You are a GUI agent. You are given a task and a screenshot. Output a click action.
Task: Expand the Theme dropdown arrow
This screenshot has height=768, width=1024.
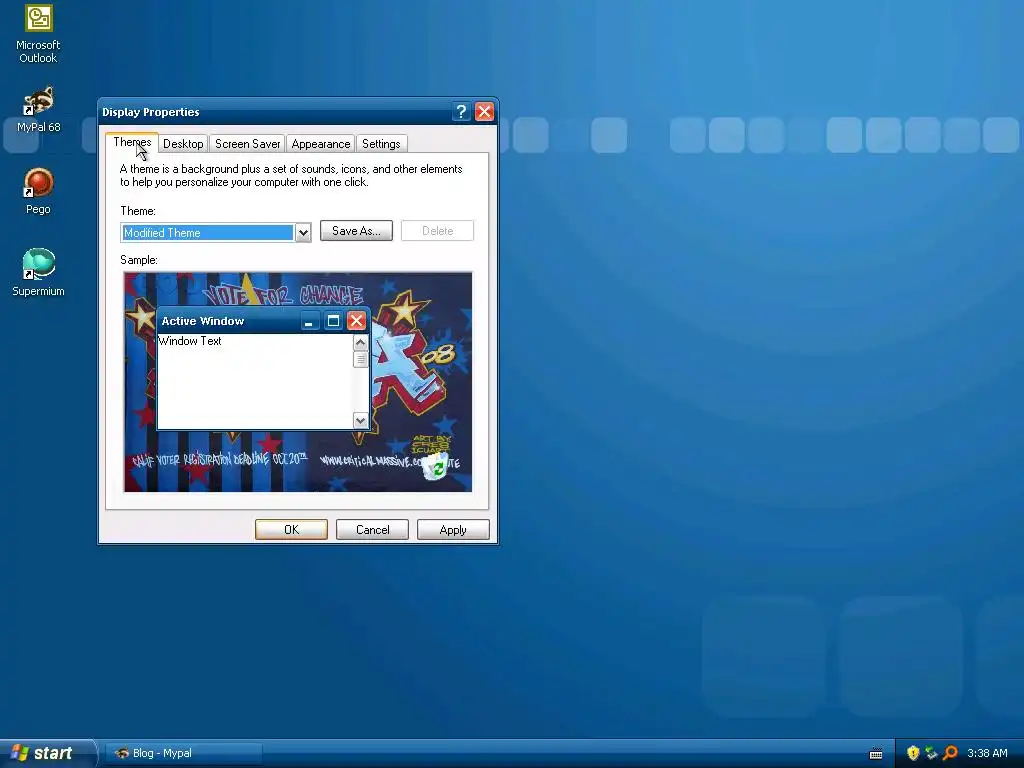coord(302,232)
